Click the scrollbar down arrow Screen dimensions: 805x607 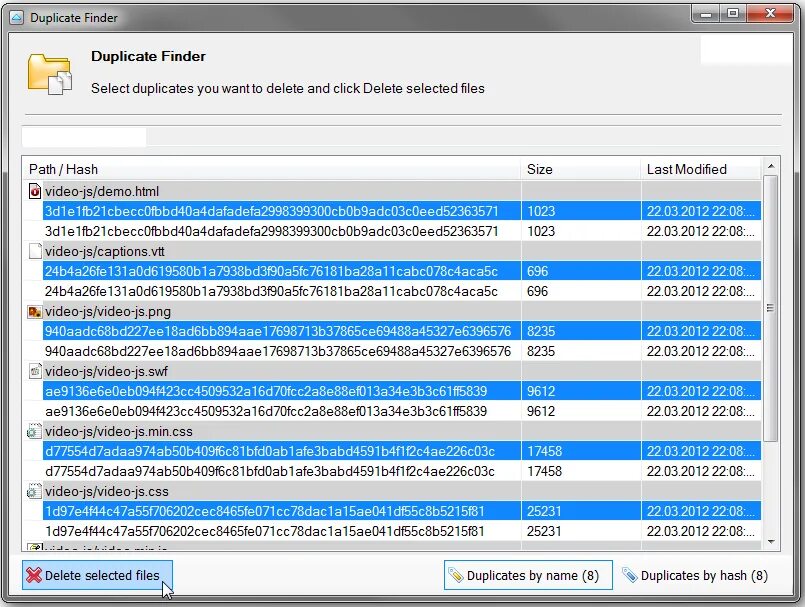(771, 542)
